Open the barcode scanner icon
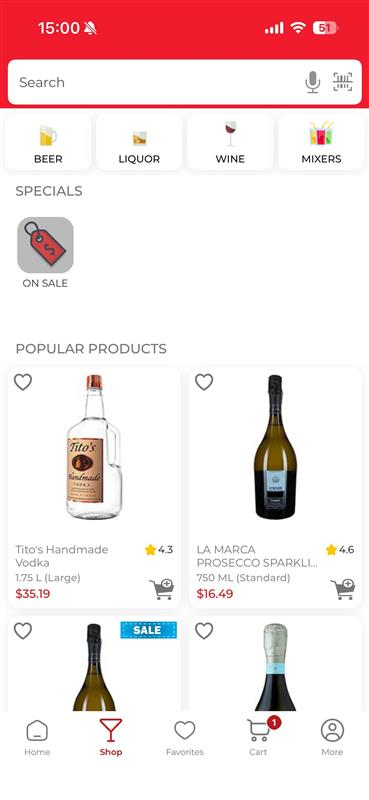This screenshot has height=800, width=369. tap(342, 82)
